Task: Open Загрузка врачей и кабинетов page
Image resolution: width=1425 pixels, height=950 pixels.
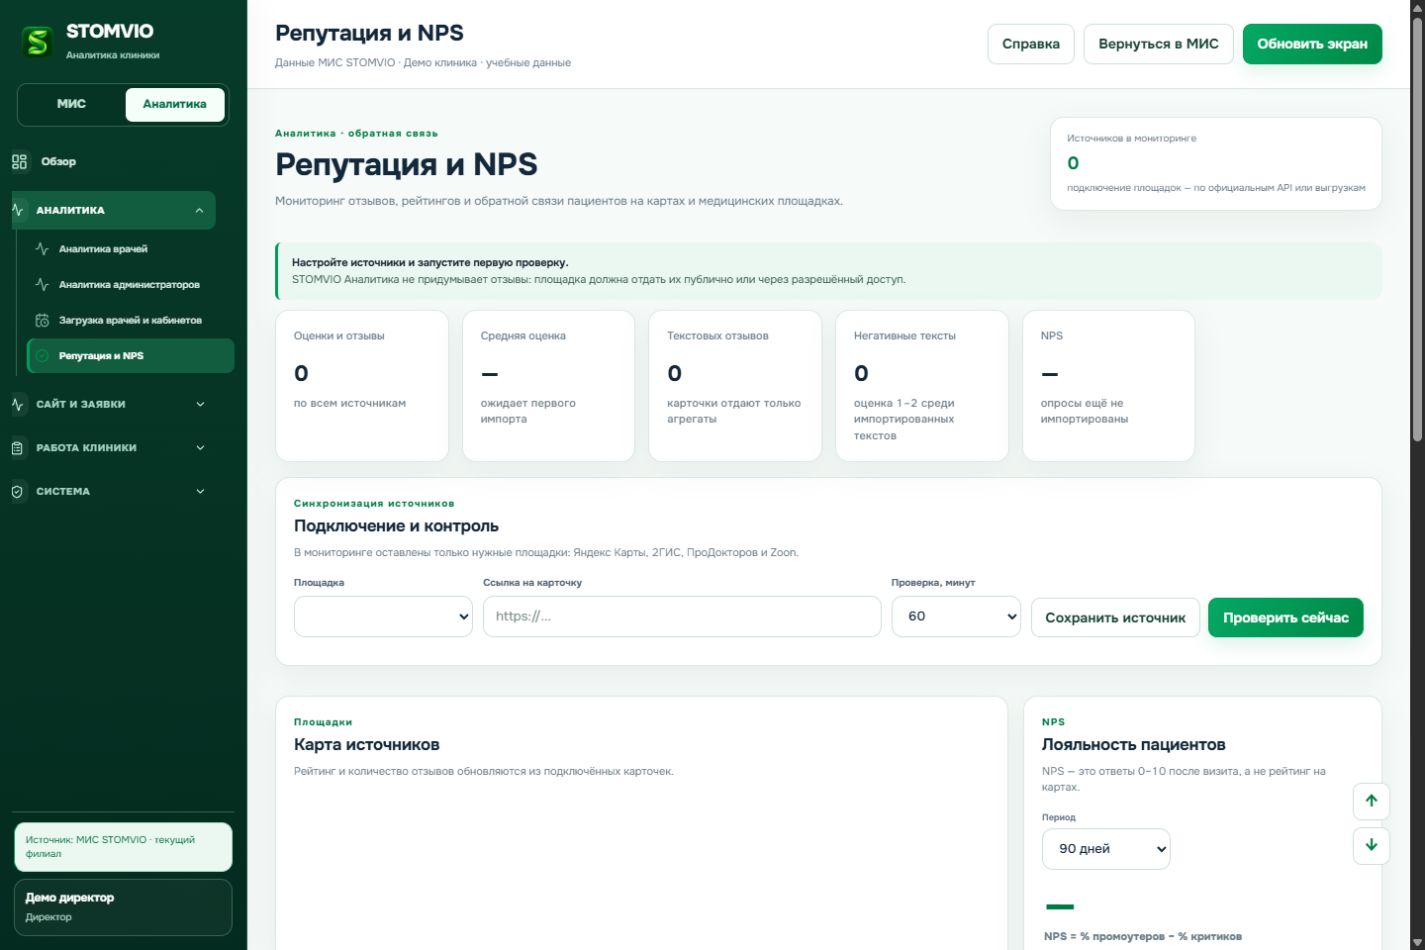Action: [131, 320]
